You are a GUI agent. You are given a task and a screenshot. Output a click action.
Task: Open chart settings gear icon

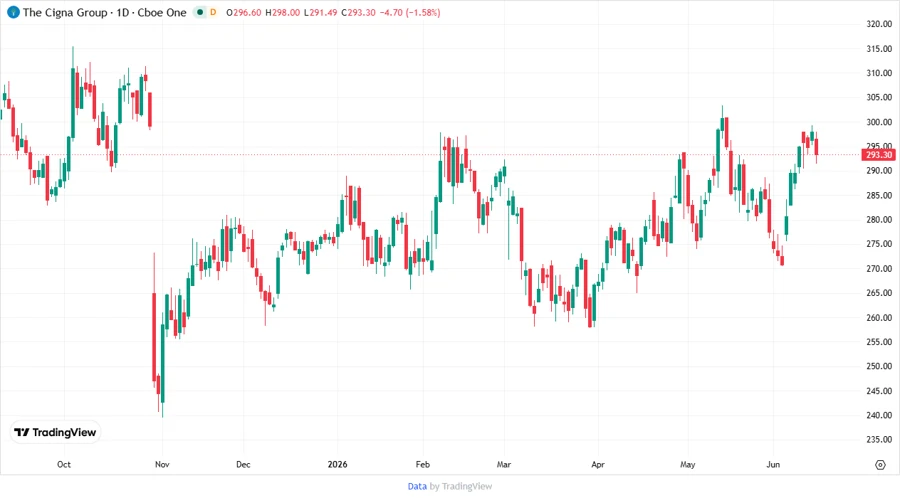tap(880, 465)
